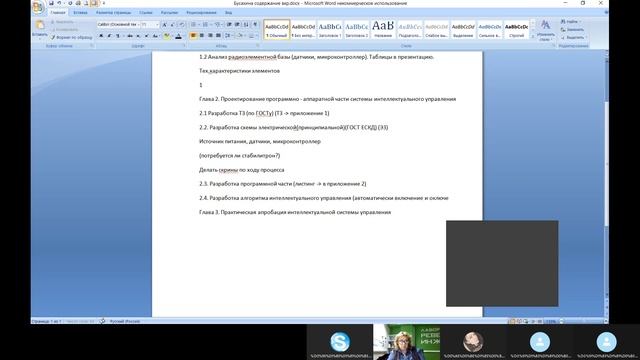This screenshot has height=360, width=640.
Task: Apply the font color button
Action: click(x=178, y=36)
